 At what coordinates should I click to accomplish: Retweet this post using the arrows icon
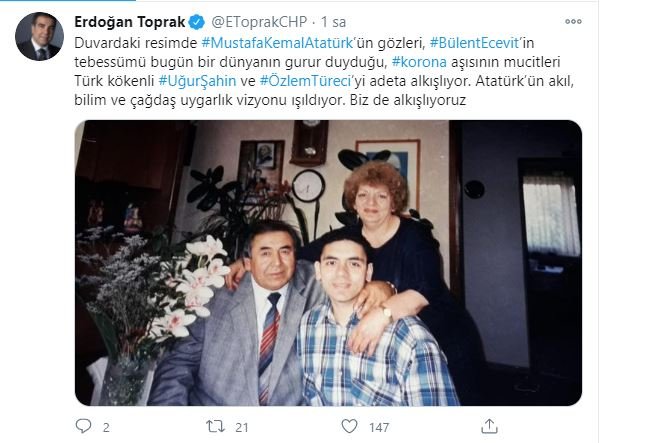(215, 426)
